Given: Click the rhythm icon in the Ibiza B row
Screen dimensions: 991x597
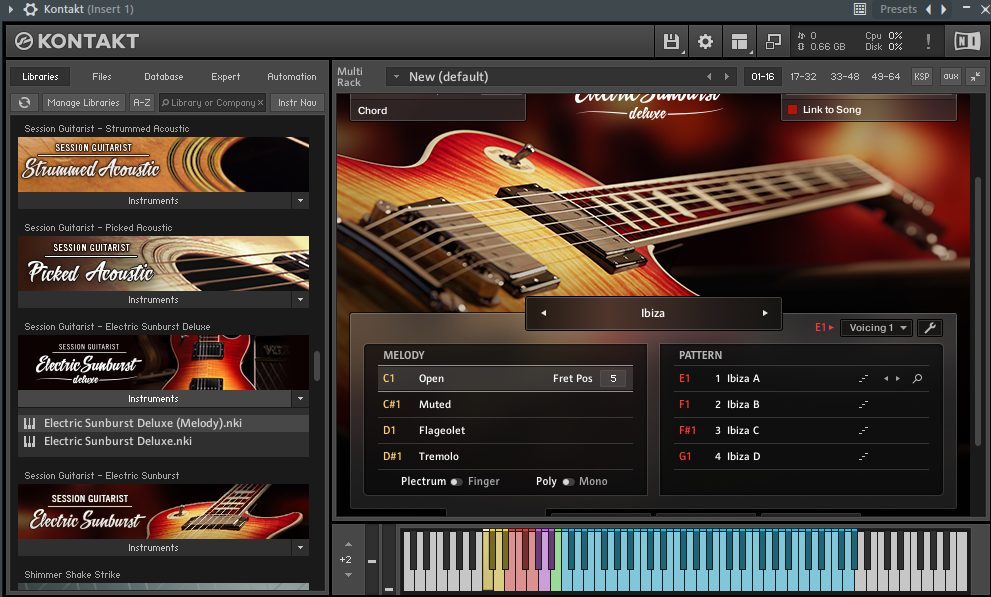Looking at the screenshot, I should [x=863, y=404].
